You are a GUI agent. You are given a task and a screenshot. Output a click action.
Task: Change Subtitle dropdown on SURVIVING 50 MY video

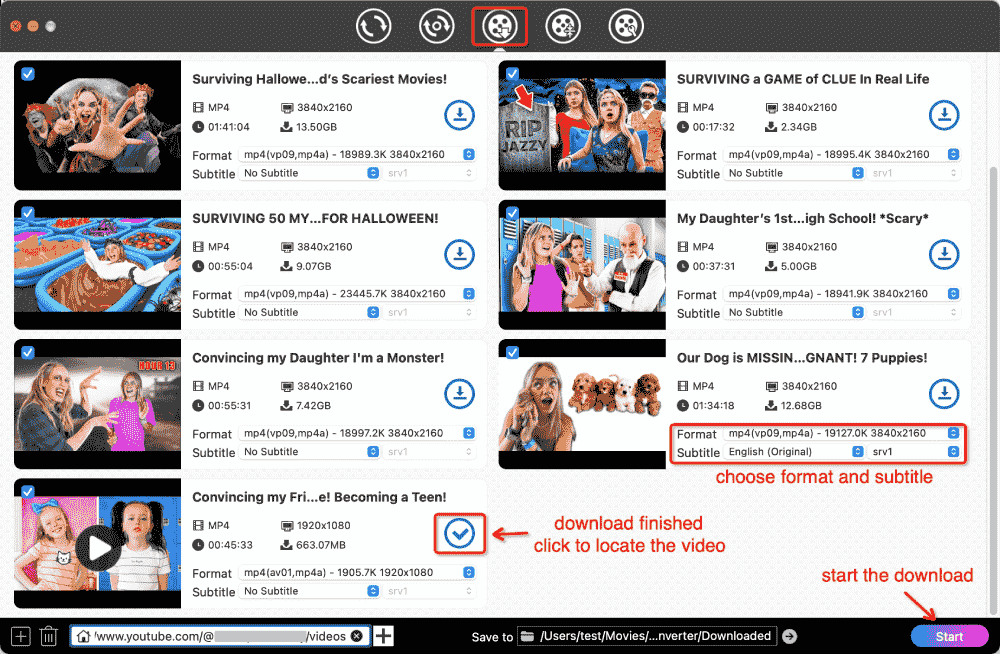pyautogui.click(x=311, y=312)
